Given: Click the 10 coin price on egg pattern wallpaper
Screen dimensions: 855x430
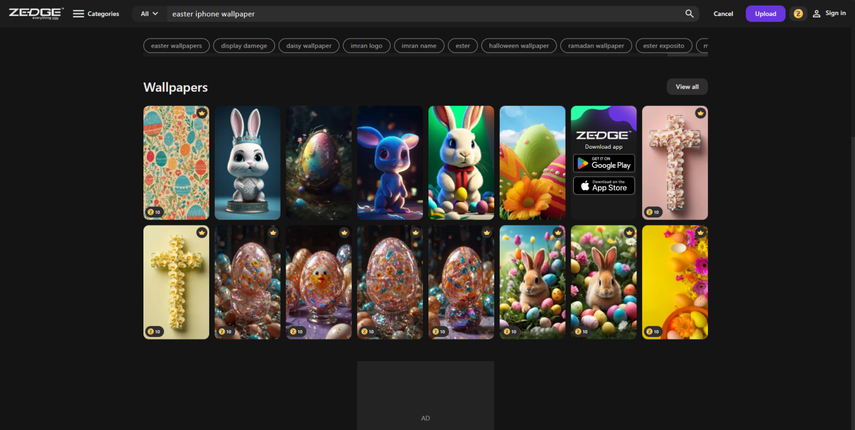Looking at the screenshot, I should [x=154, y=212].
